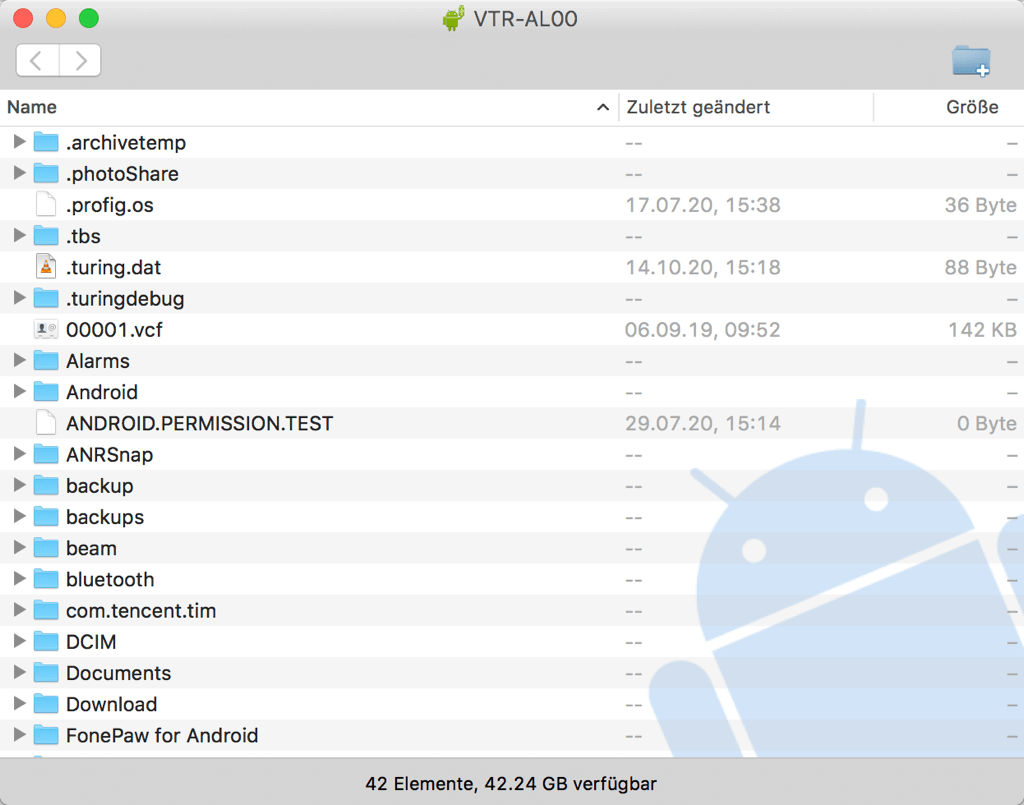The width and height of the screenshot is (1024, 805).
Task: Sort by the Name column header
Action: point(309,107)
